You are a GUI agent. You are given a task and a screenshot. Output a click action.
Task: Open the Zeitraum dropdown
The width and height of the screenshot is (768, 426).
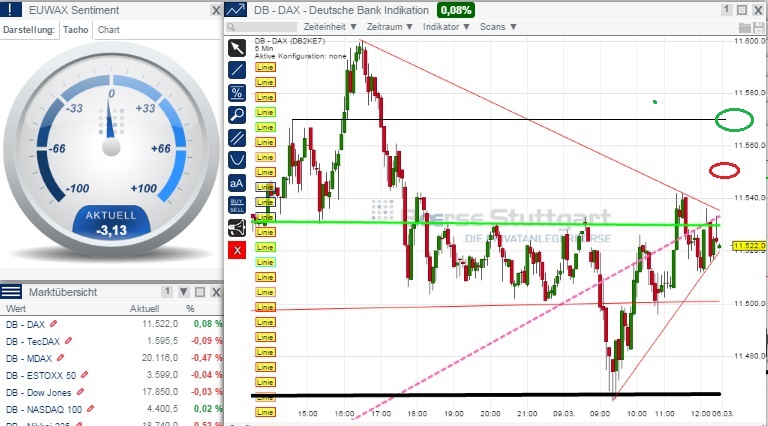click(x=389, y=27)
